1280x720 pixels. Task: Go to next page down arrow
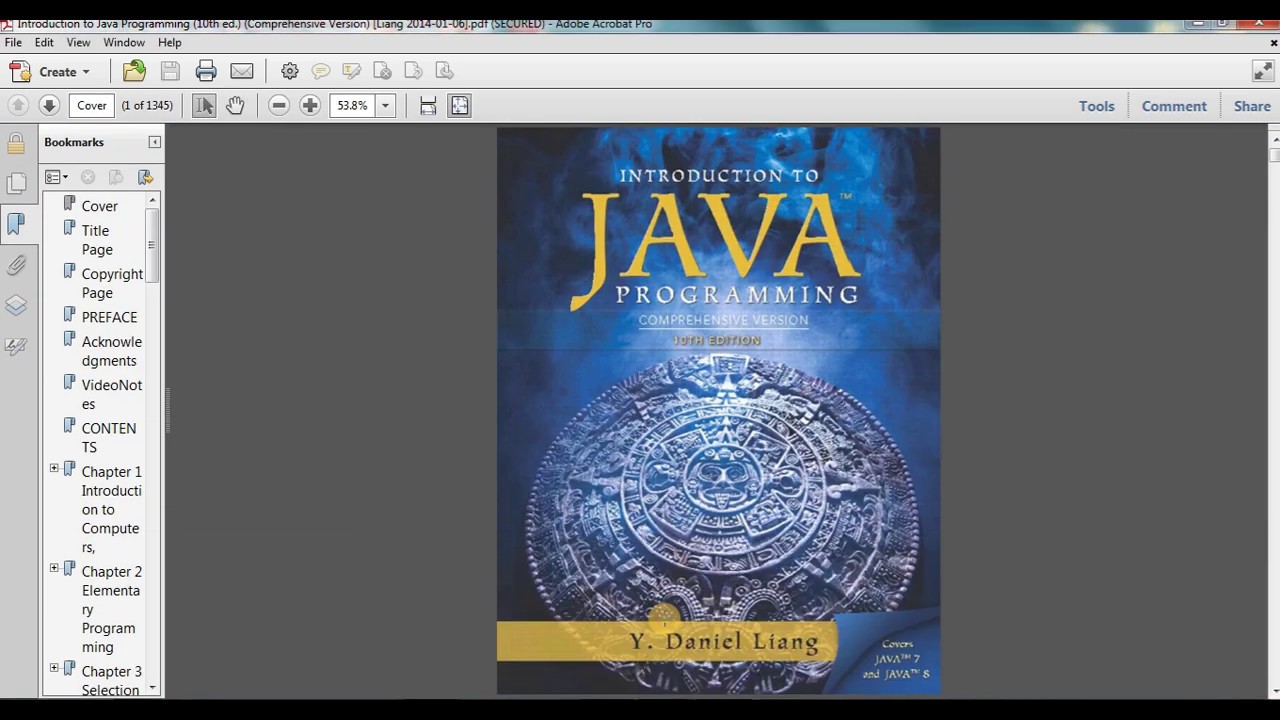pyautogui.click(x=48, y=105)
